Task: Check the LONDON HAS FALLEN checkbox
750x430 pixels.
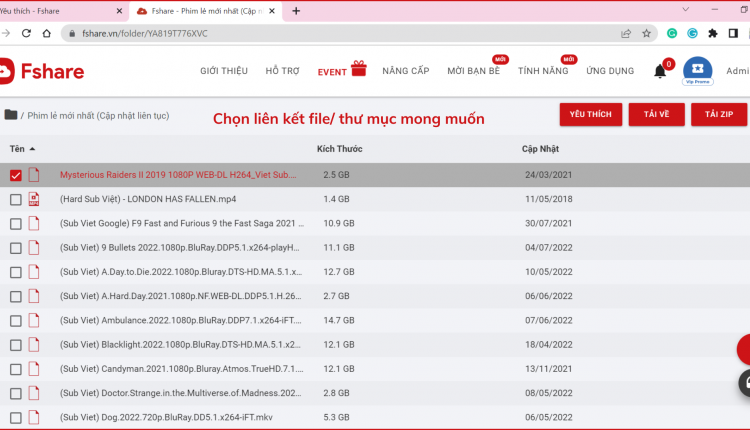Action: 16,199
